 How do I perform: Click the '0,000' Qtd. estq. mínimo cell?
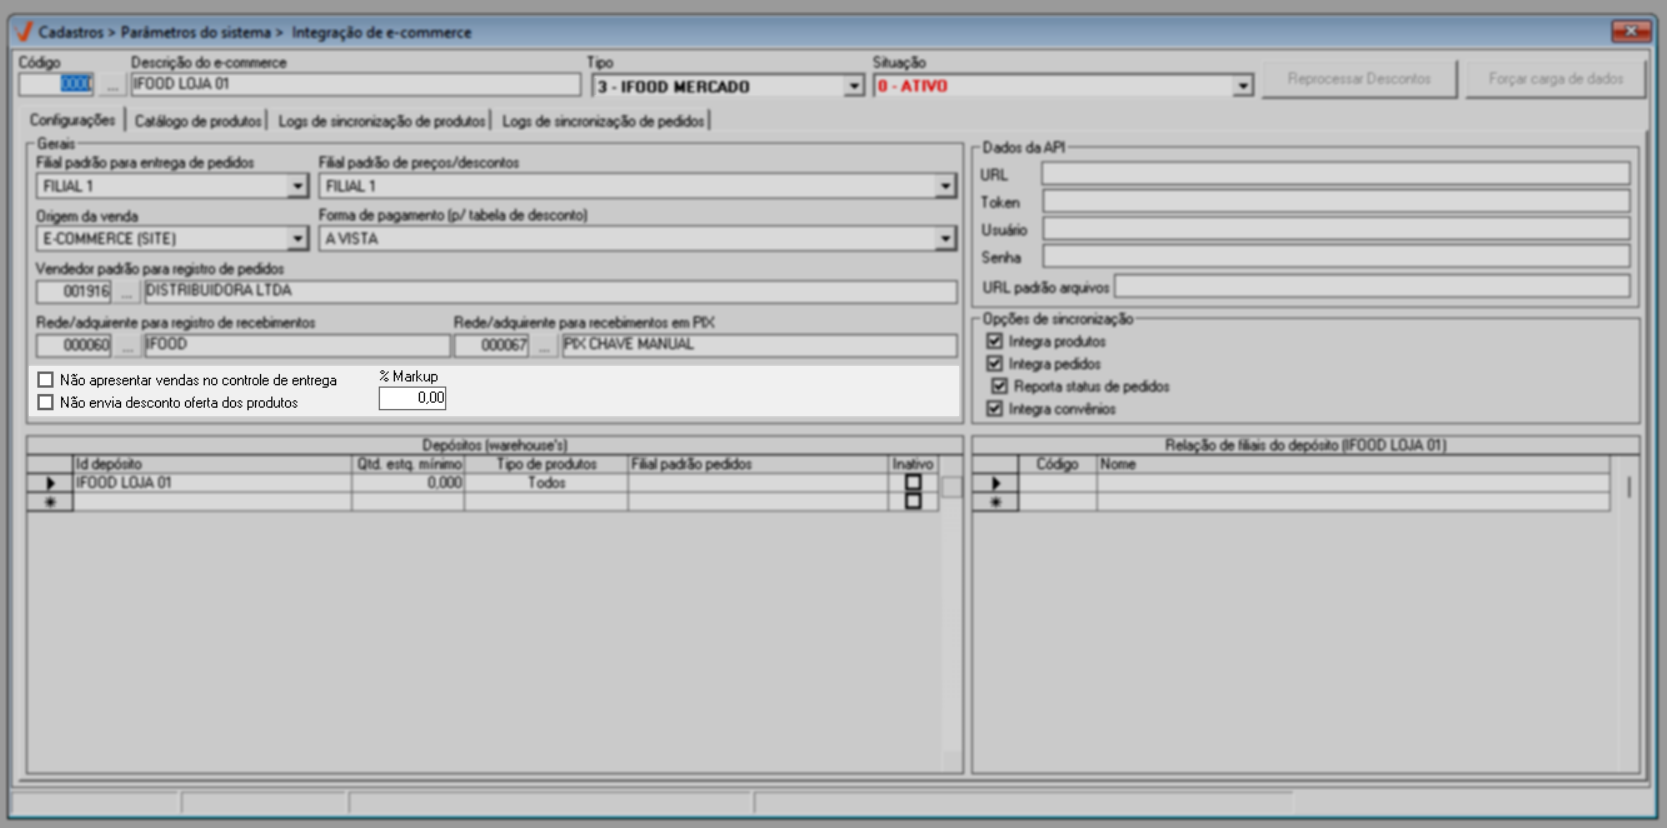click(x=408, y=483)
